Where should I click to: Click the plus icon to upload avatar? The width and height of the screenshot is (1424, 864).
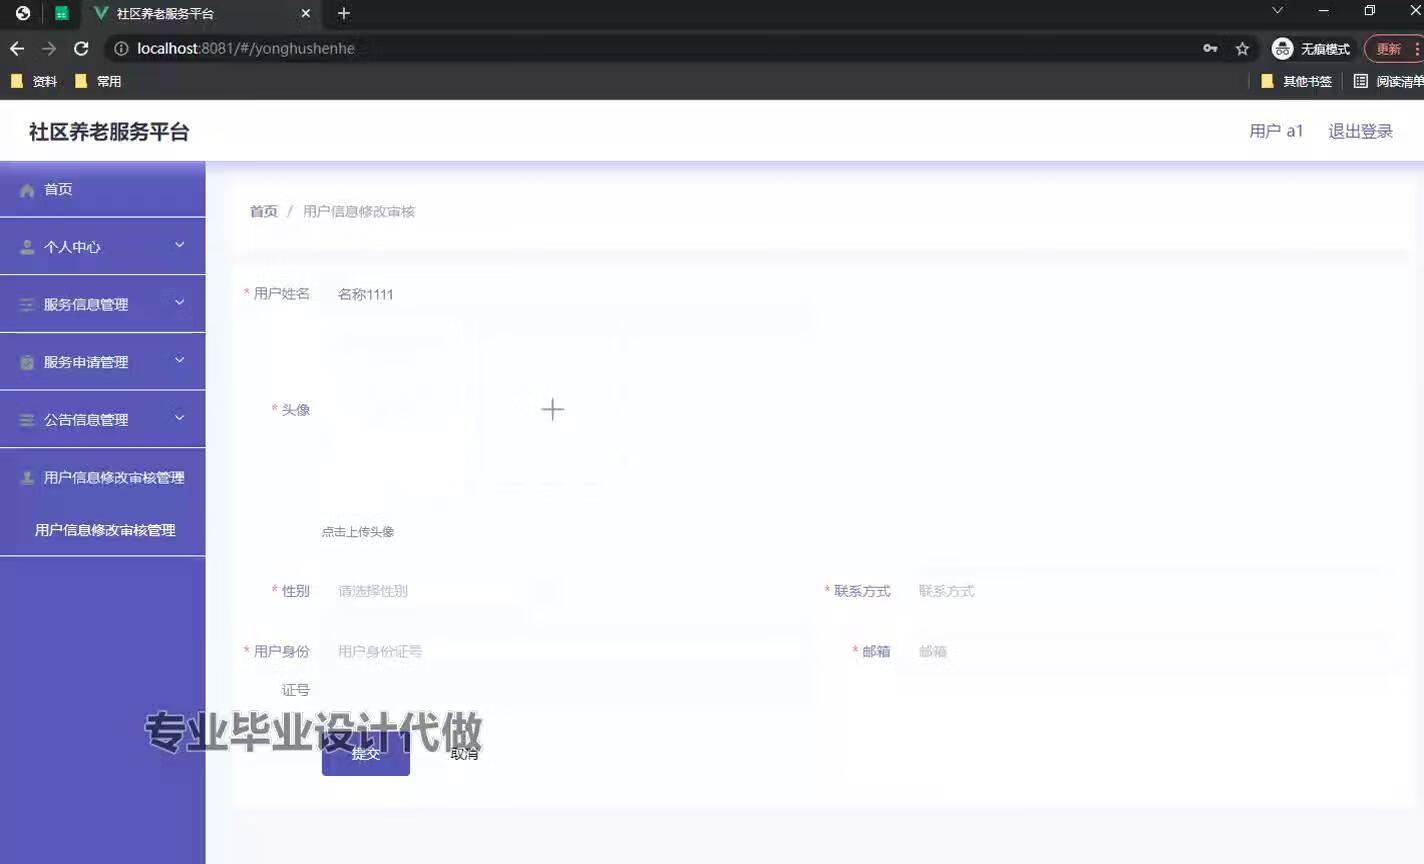pyautogui.click(x=552, y=409)
